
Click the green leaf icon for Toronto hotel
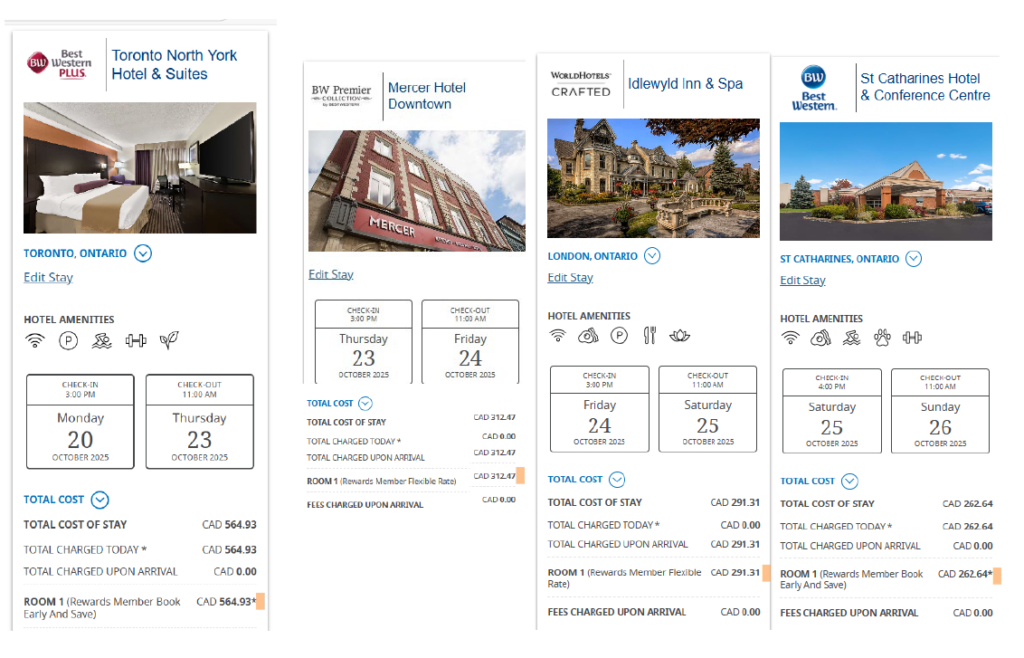(168, 339)
